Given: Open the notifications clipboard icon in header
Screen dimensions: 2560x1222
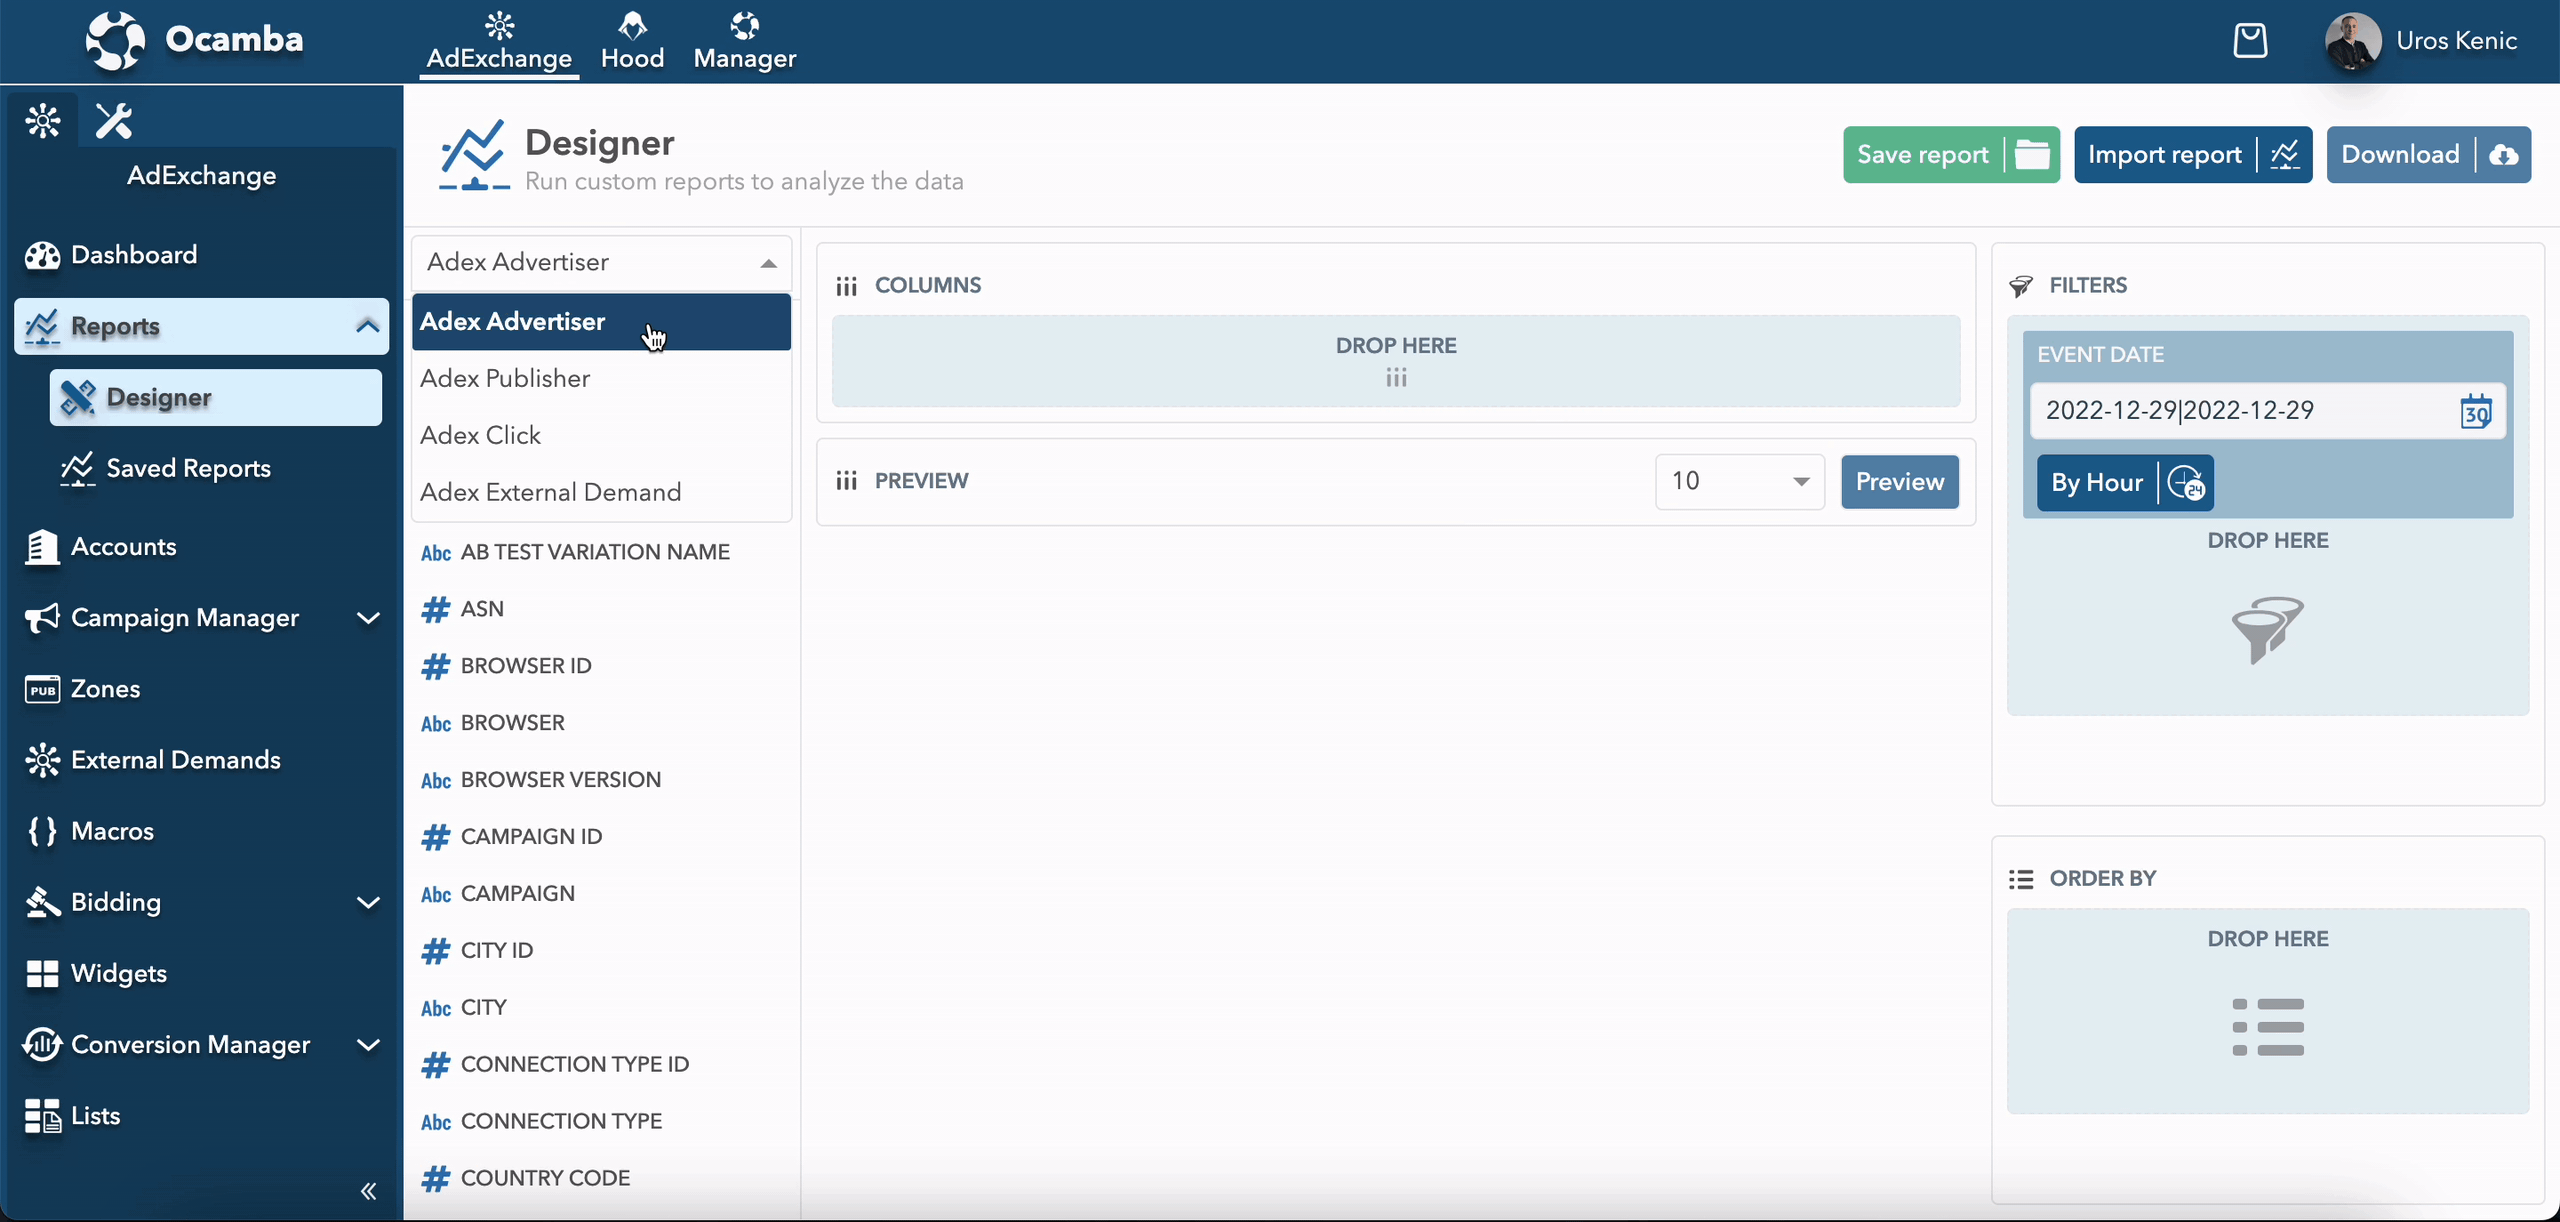Looking at the screenshot, I should tap(2250, 41).
